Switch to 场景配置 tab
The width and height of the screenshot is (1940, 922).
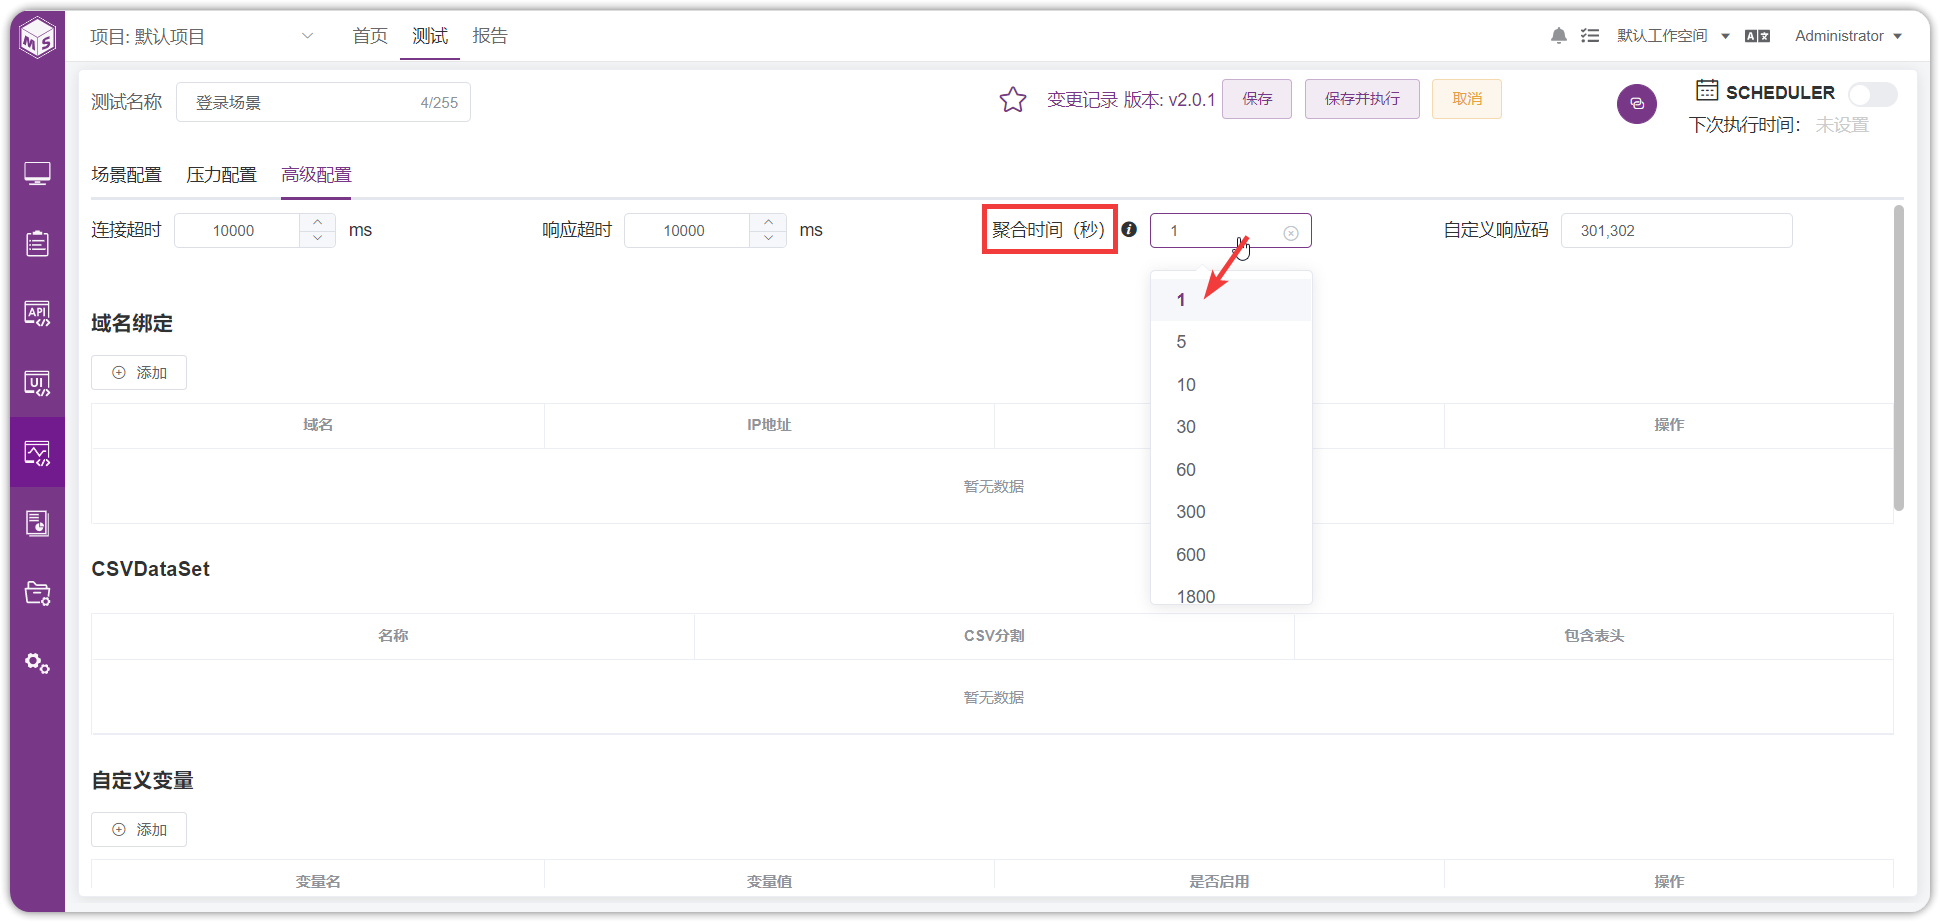[126, 175]
